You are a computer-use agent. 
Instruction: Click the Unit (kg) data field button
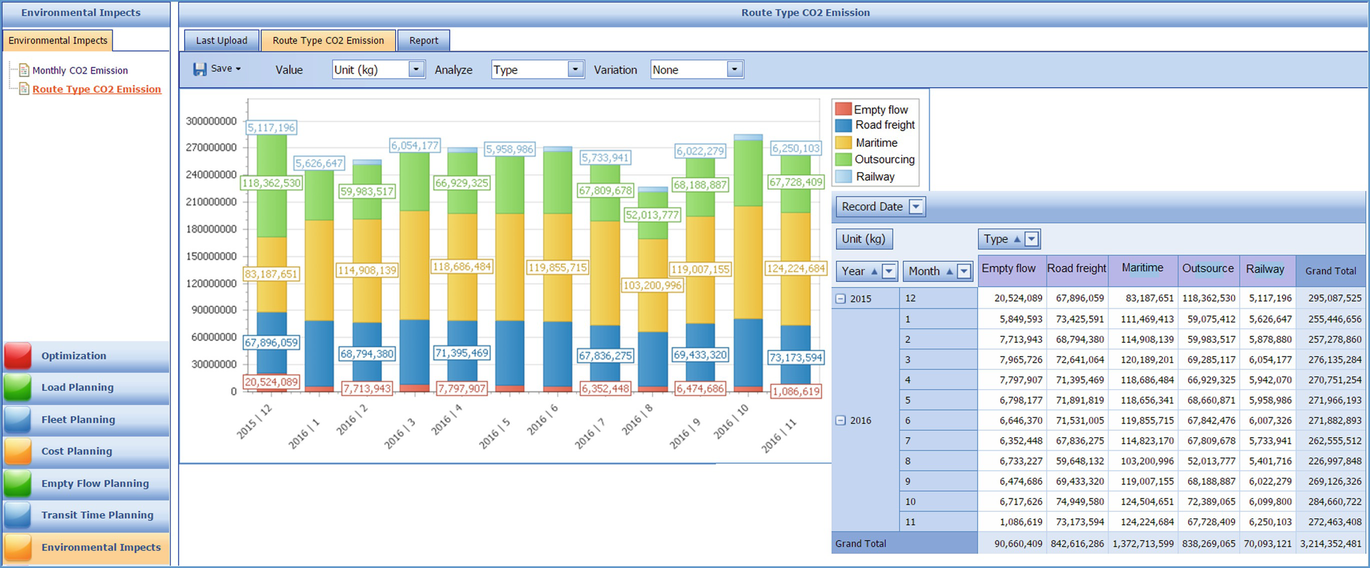pos(866,239)
